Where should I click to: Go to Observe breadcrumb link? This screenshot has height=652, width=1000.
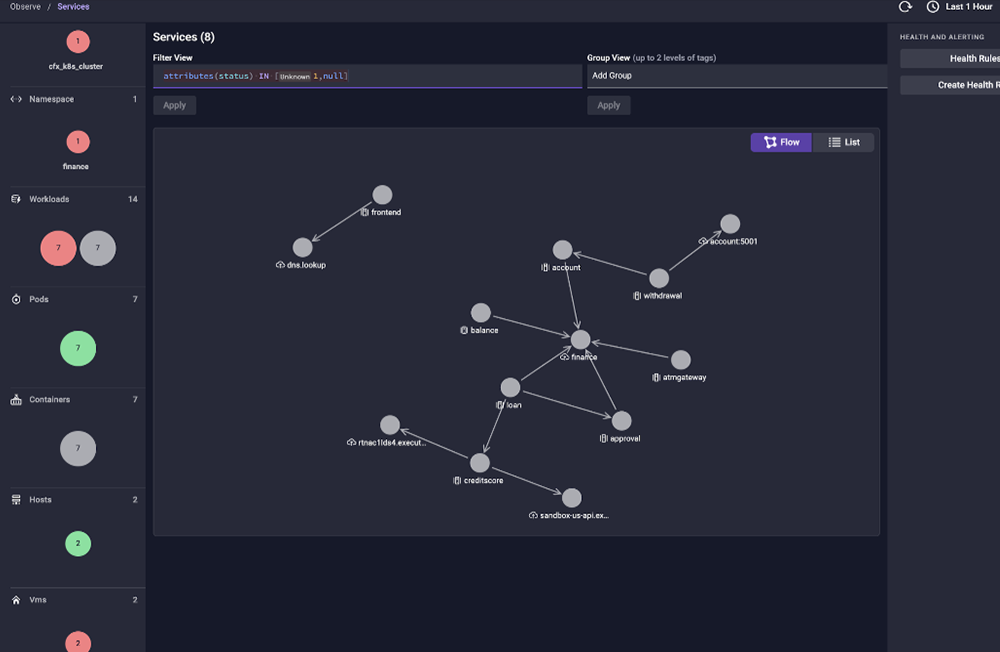click(x=26, y=7)
